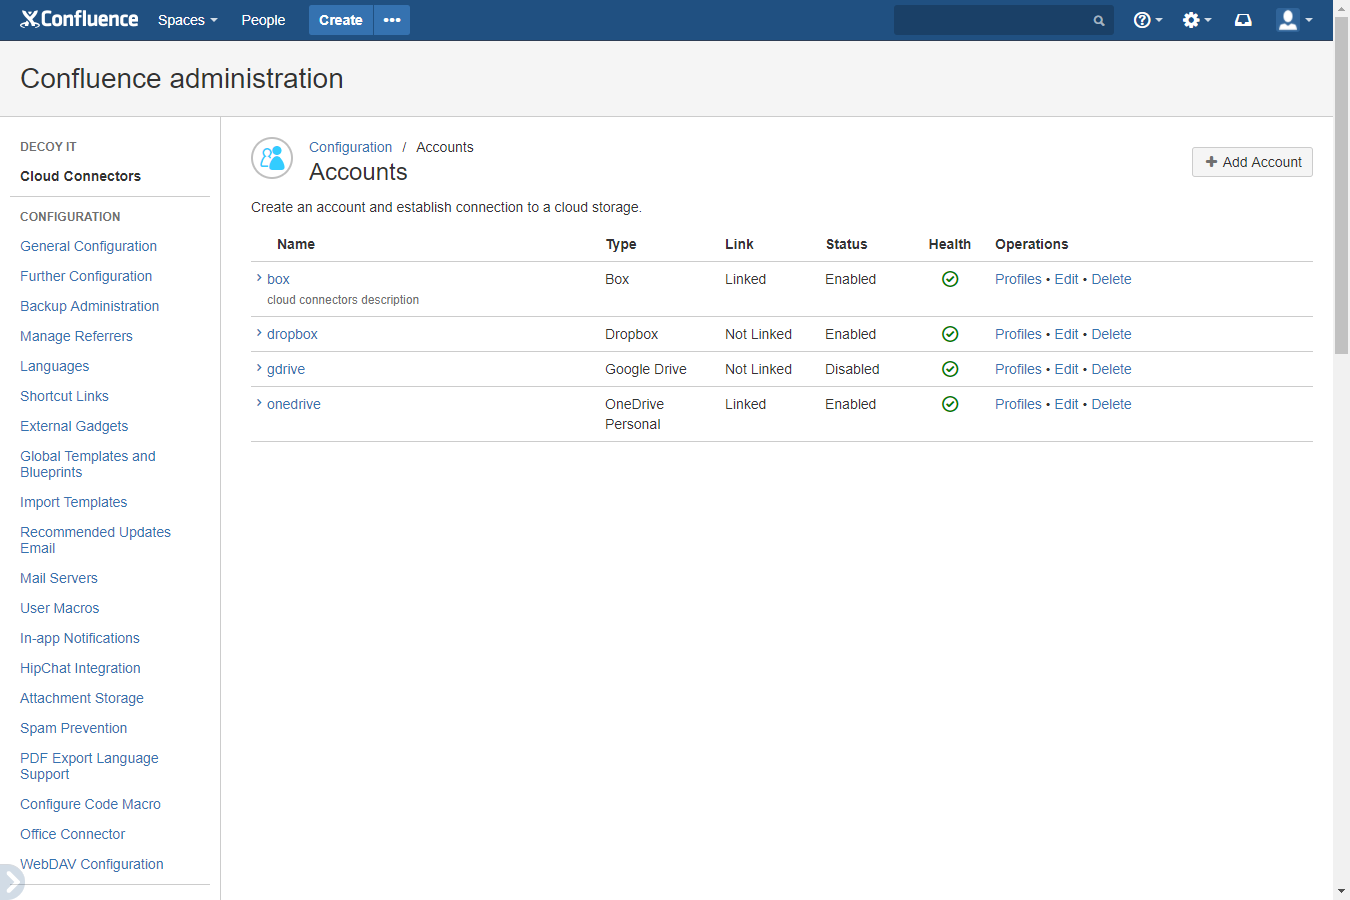Open Languages settings
The image size is (1350, 900).
54,366
